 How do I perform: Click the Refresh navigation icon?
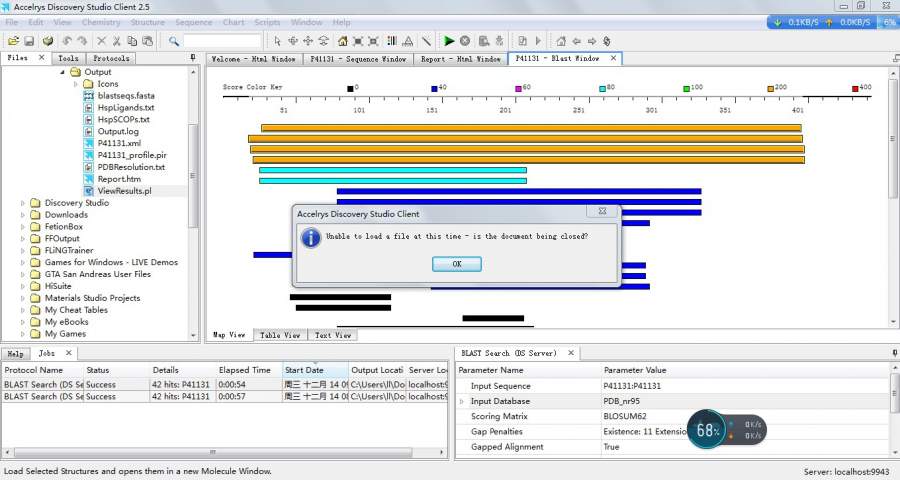(607, 41)
